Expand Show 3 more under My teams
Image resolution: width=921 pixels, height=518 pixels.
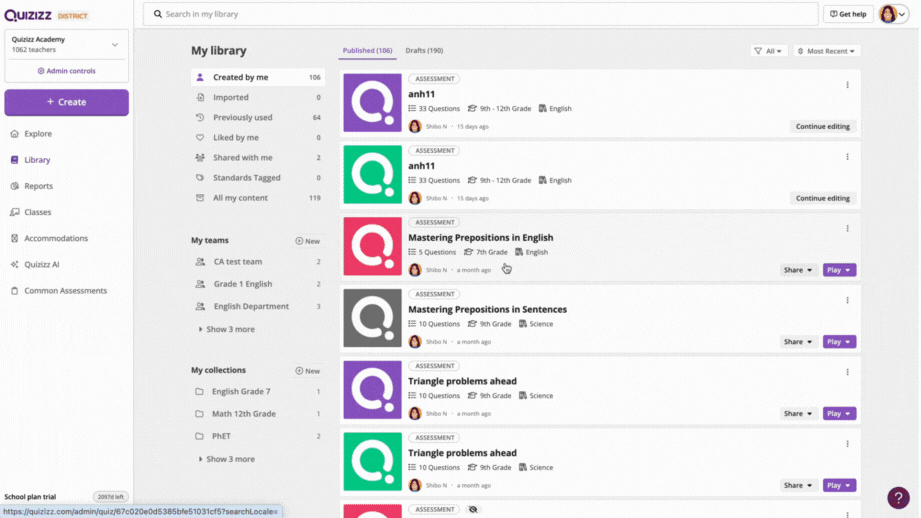227,329
